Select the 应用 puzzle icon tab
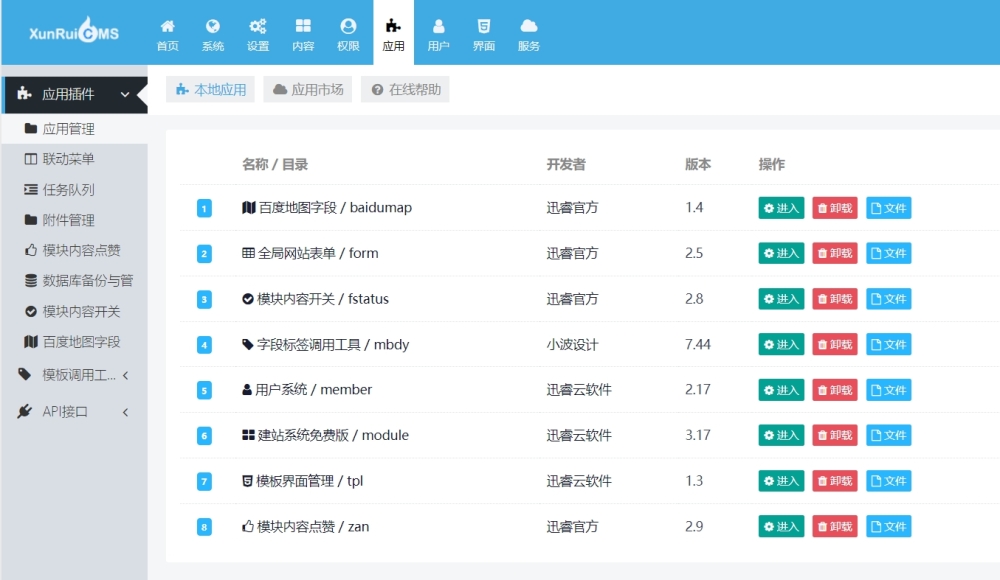 (x=393, y=33)
